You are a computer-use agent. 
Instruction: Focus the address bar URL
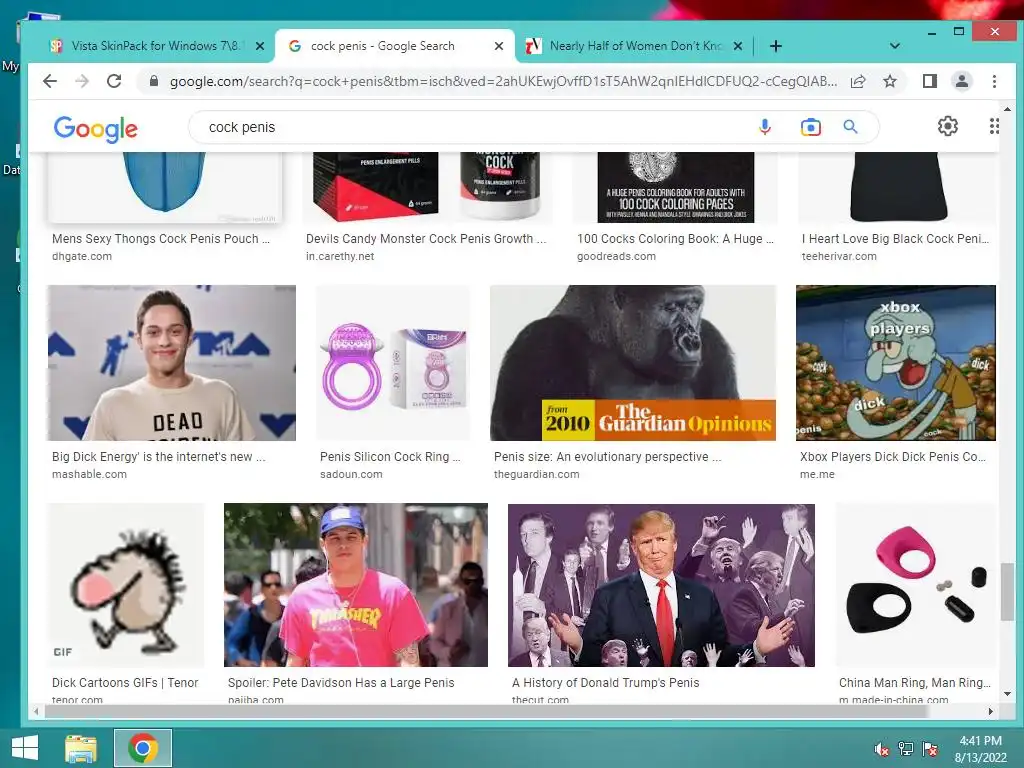(503, 81)
